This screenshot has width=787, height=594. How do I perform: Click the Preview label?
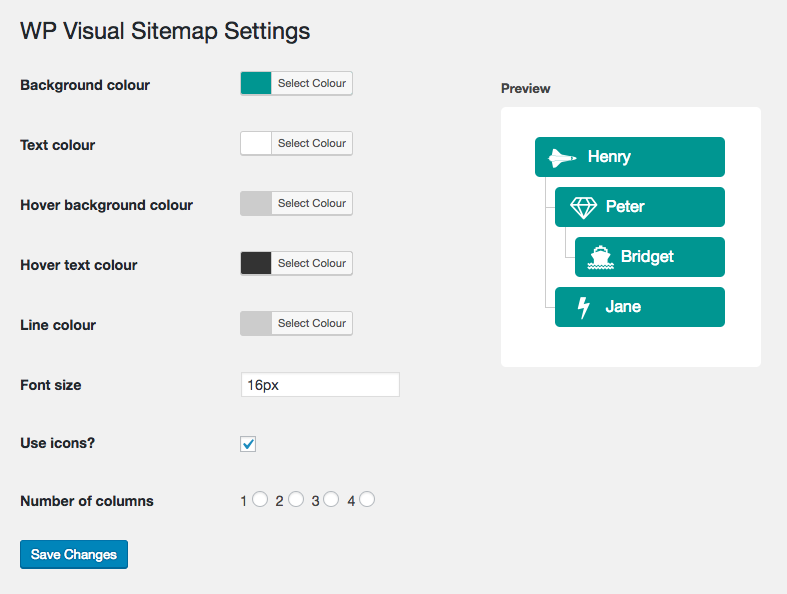pos(526,89)
